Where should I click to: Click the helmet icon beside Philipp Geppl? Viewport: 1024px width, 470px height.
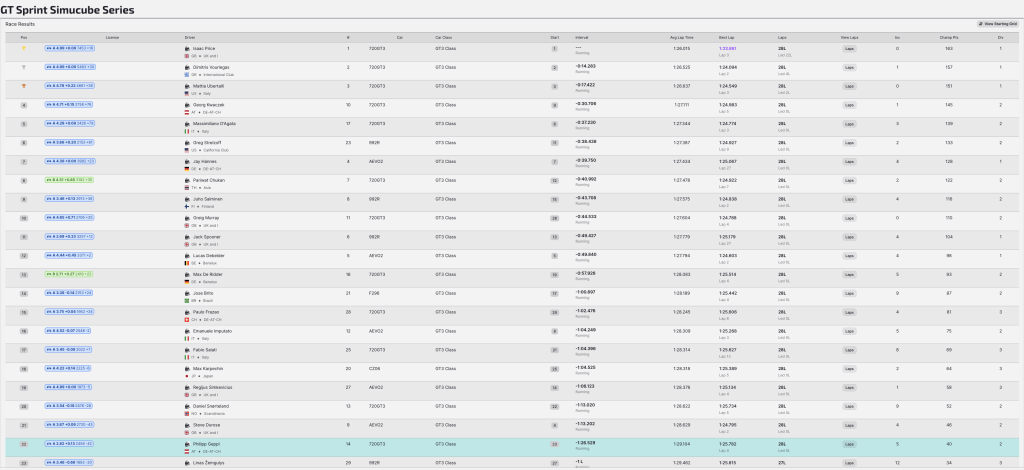(187, 445)
